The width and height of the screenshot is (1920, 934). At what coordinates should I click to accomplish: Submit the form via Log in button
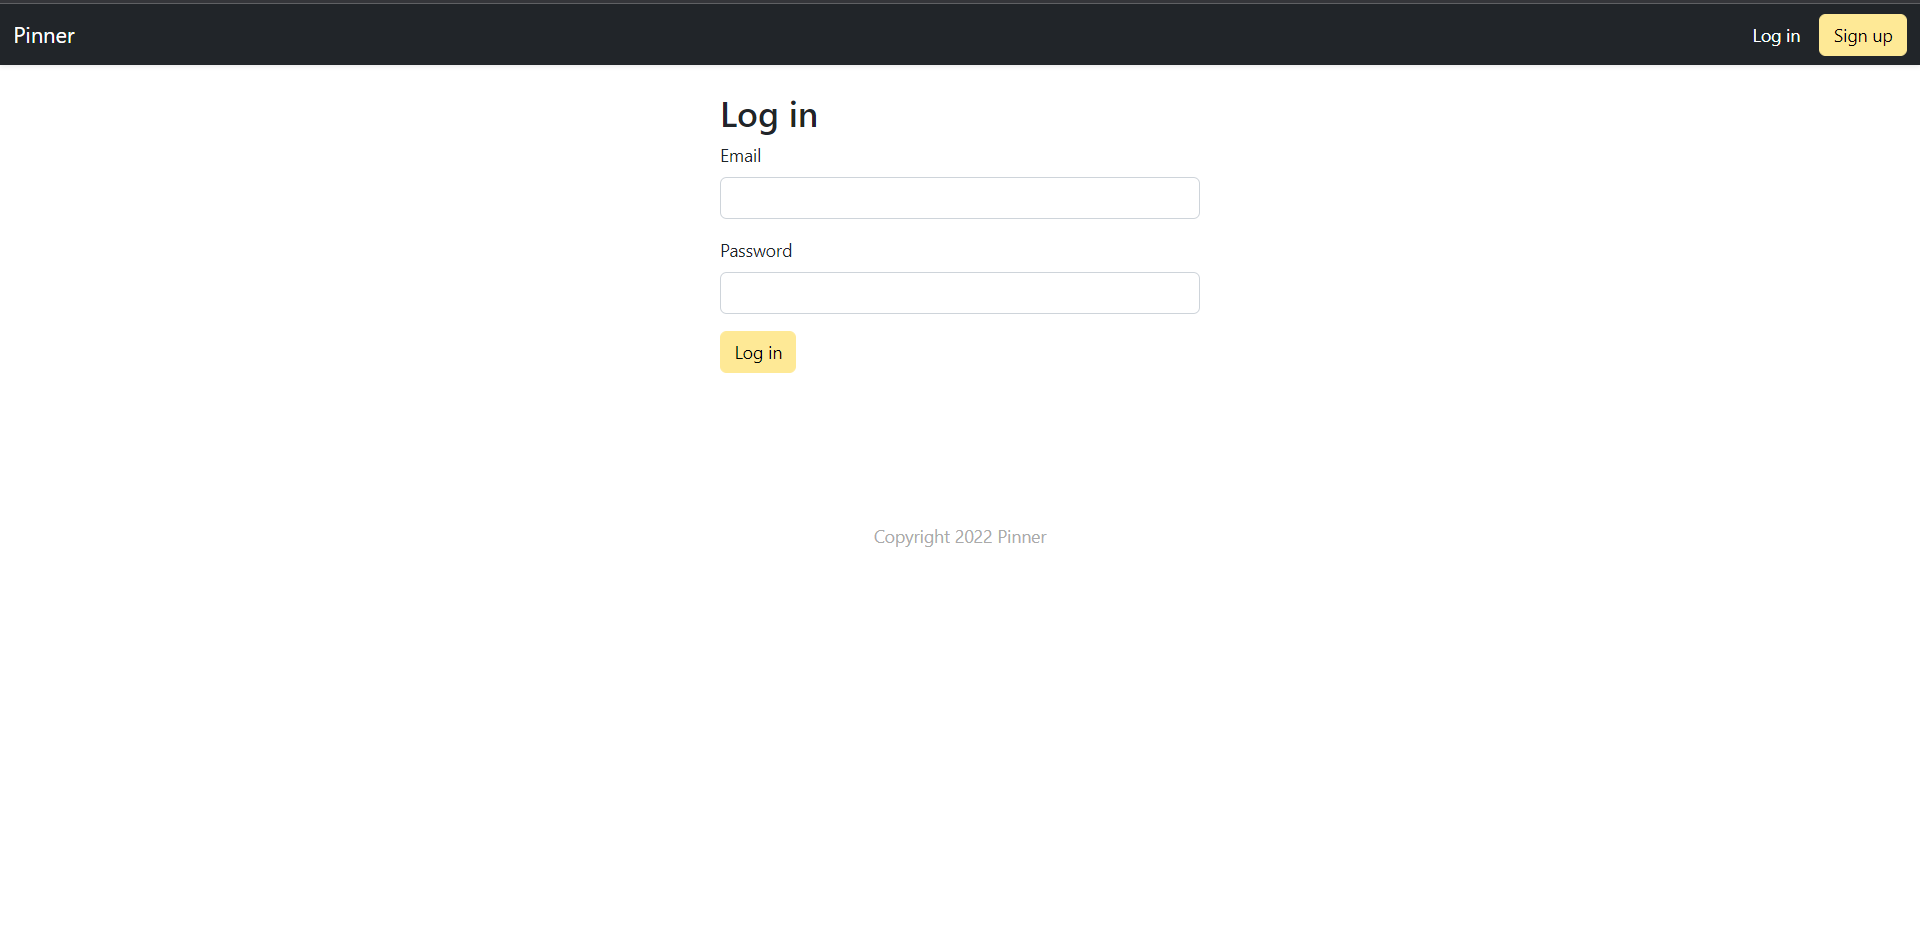(757, 351)
